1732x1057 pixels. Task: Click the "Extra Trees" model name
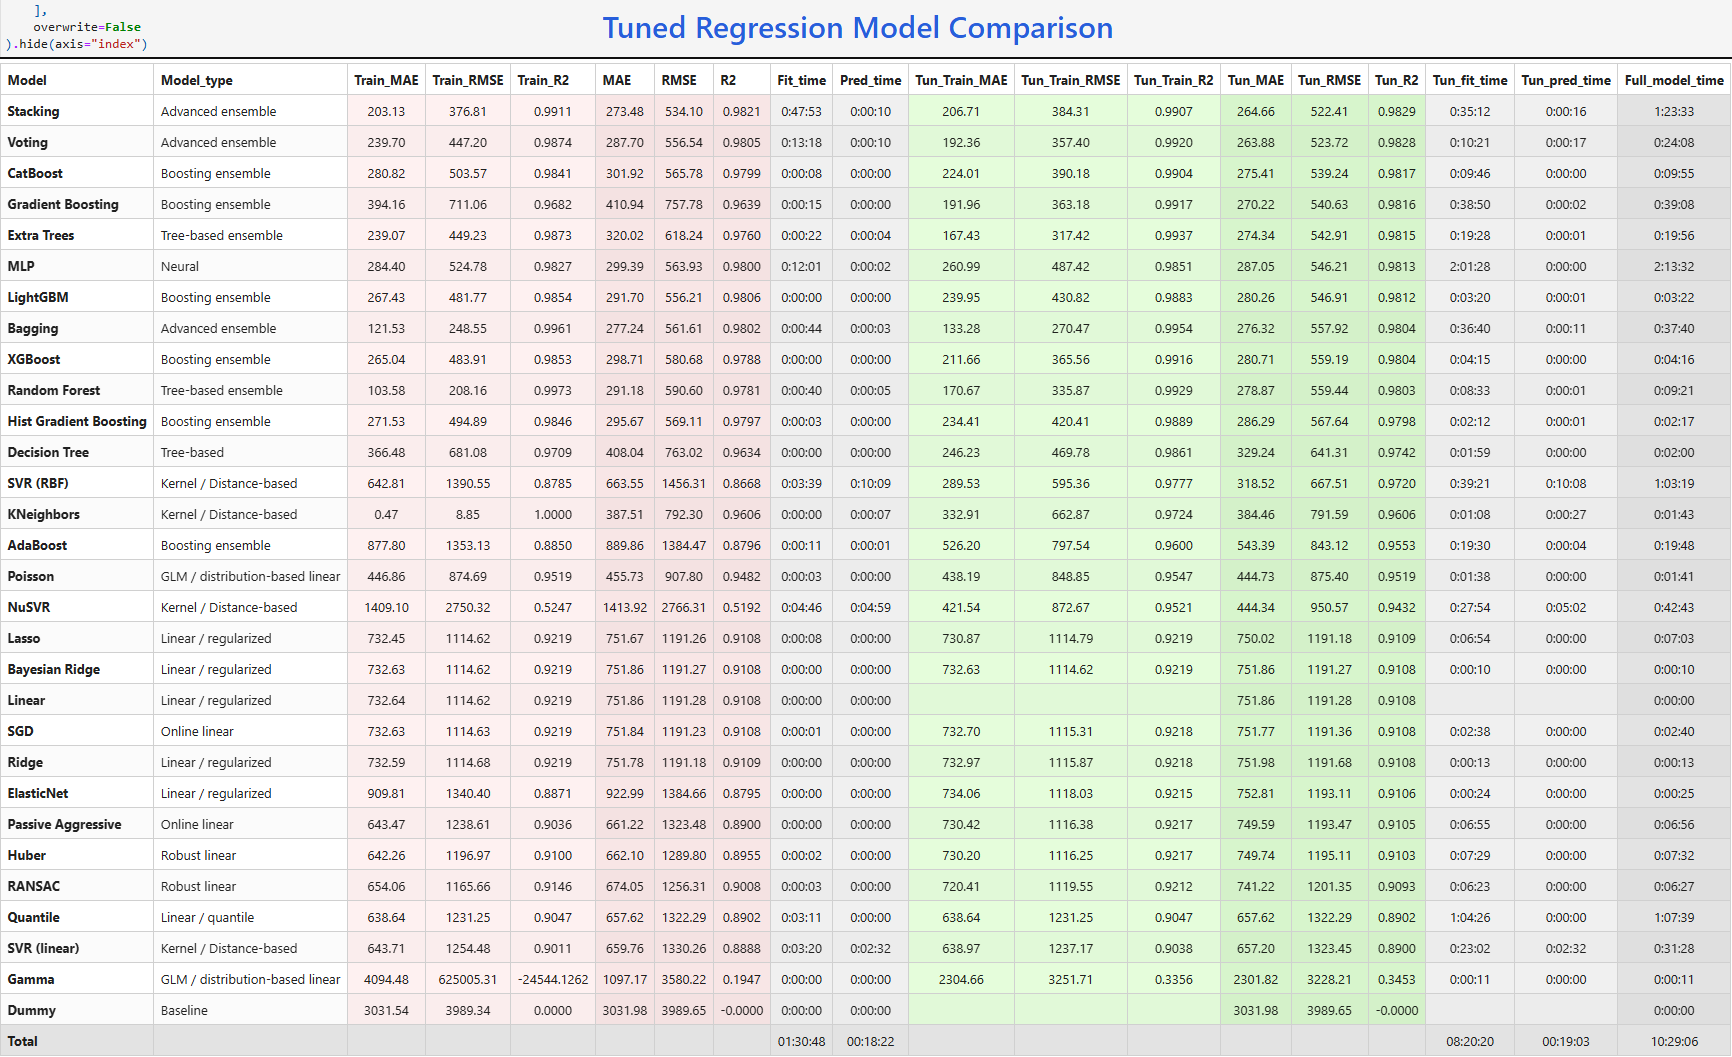pos(41,235)
